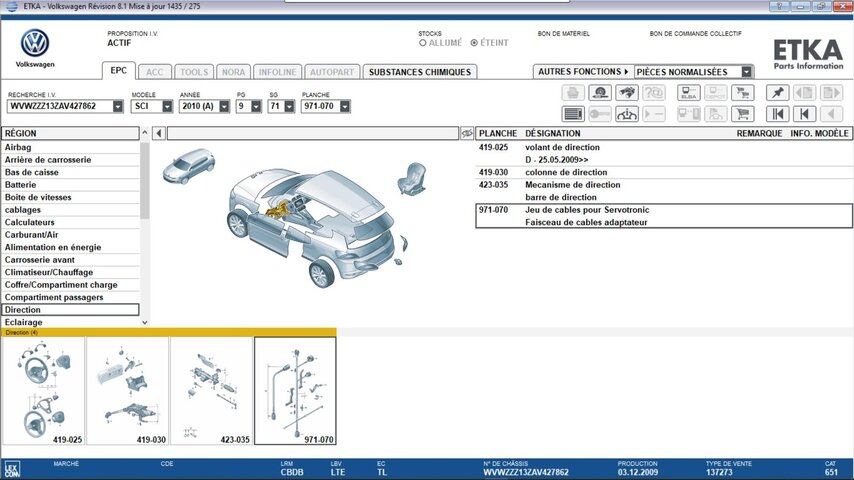Click the binoculars search icon
Image resolution: width=854 pixels, height=480 pixels.
click(x=627, y=93)
